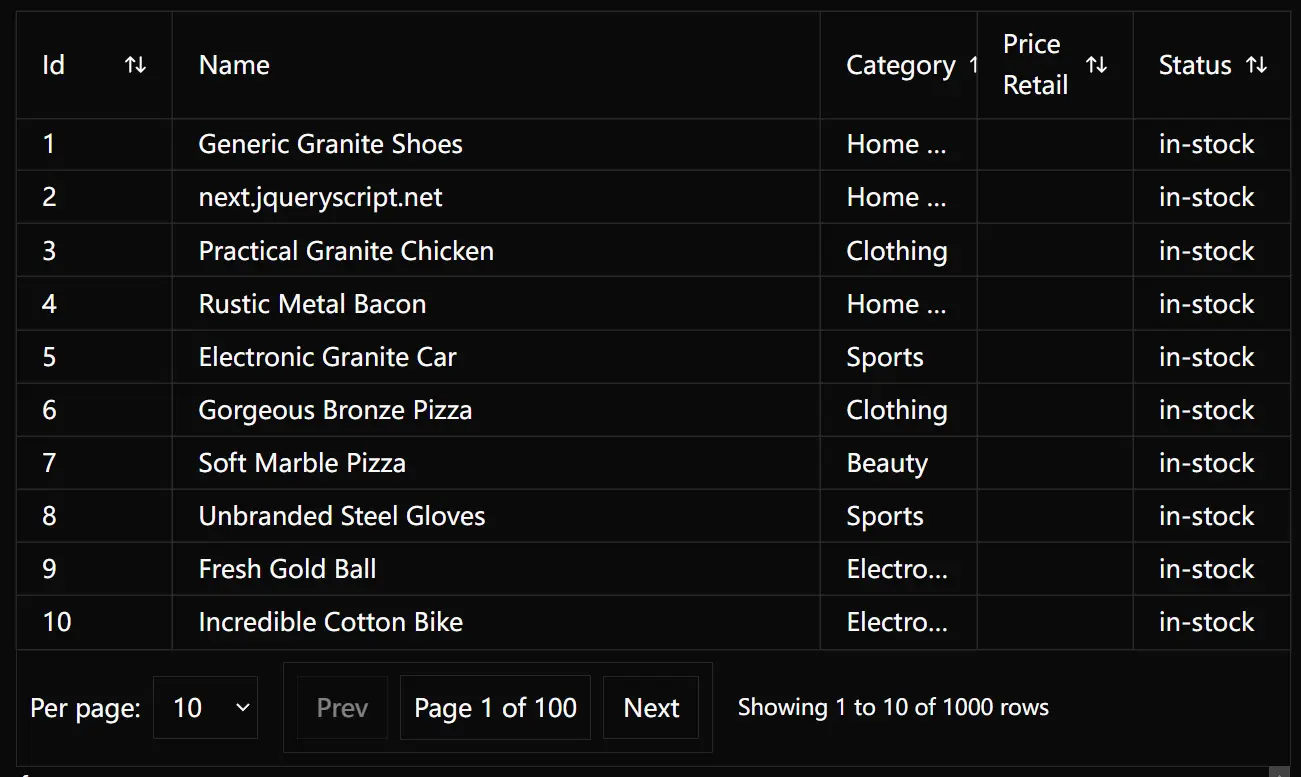Click the next.jqueryscript.net name cell

pyautogui.click(x=496, y=197)
